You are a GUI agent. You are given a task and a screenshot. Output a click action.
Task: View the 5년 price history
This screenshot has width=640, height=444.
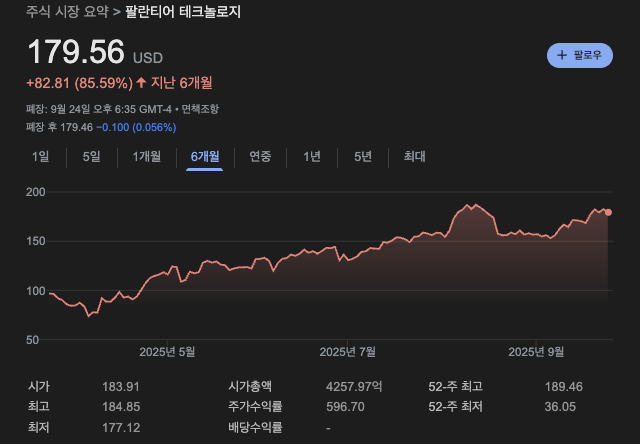pyautogui.click(x=362, y=156)
